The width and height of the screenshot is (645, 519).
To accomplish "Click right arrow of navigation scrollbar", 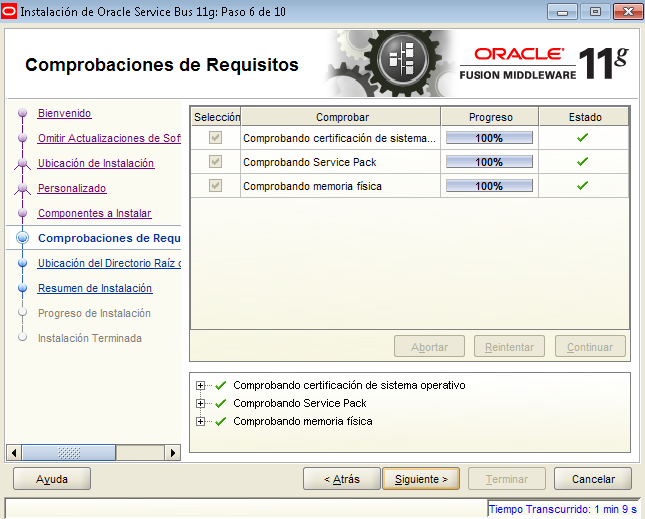I will [173, 453].
